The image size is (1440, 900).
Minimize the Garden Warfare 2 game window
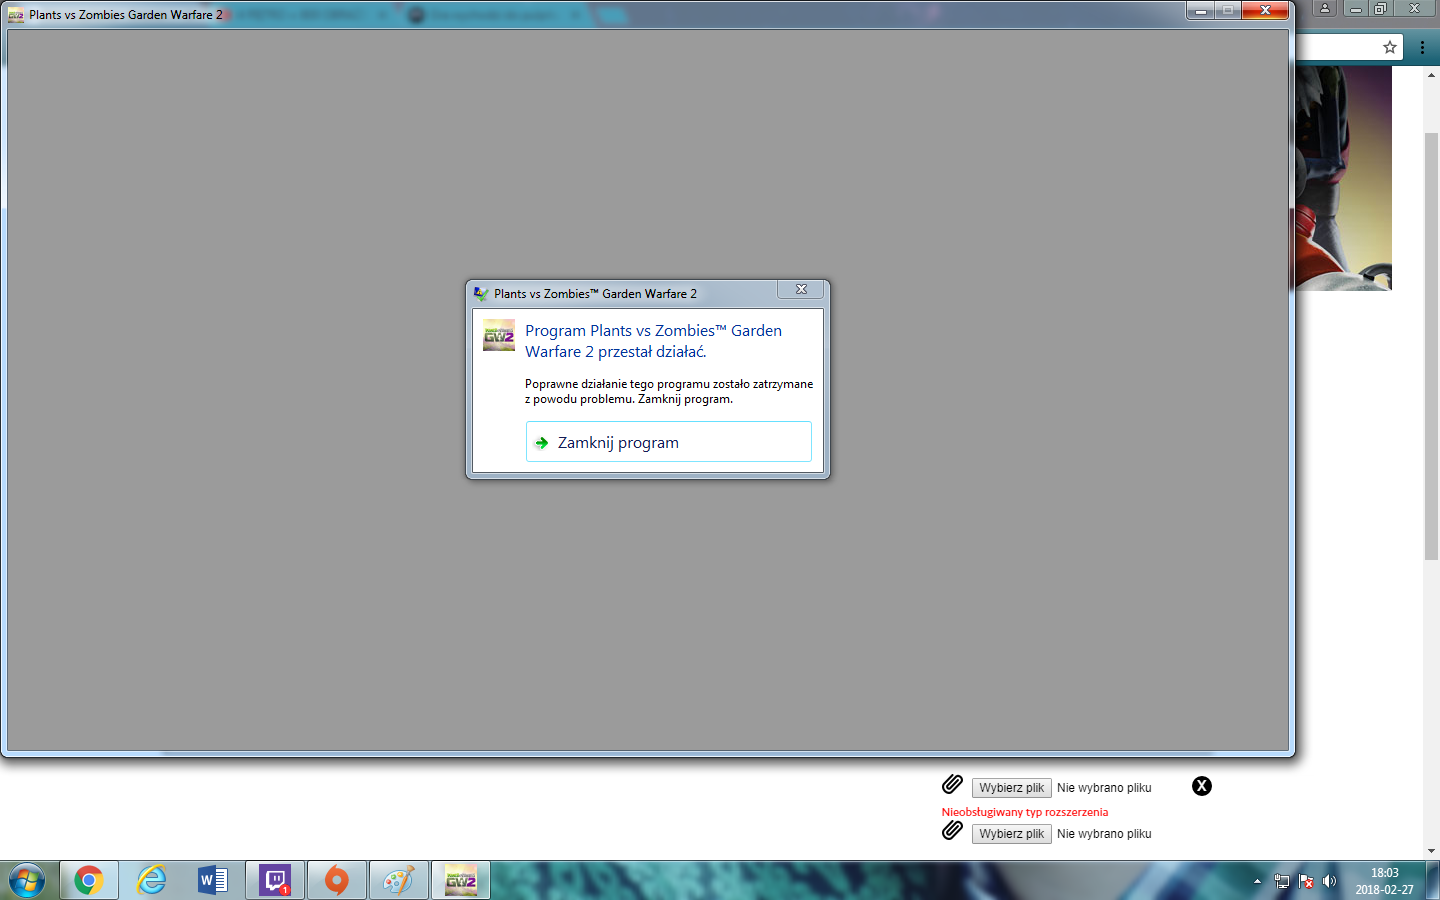1200,10
